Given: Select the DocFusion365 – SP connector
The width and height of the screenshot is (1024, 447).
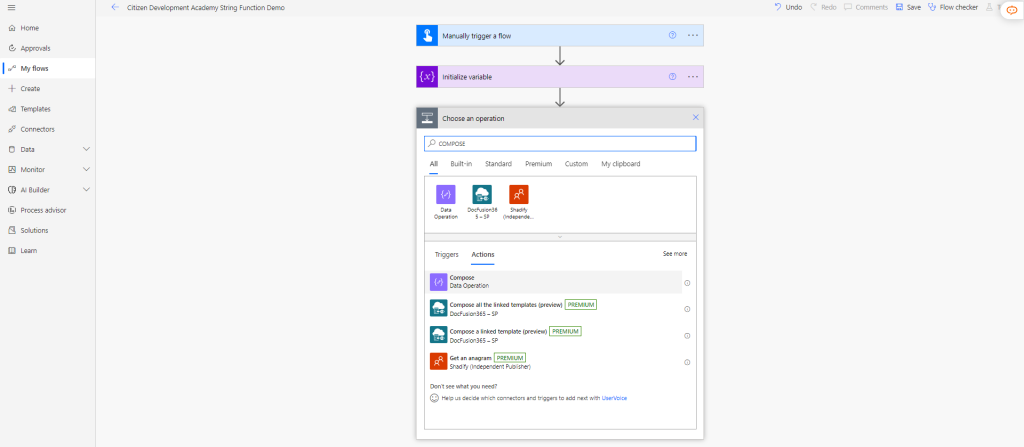Looking at the screenshot, I should [x=482, y=201].
